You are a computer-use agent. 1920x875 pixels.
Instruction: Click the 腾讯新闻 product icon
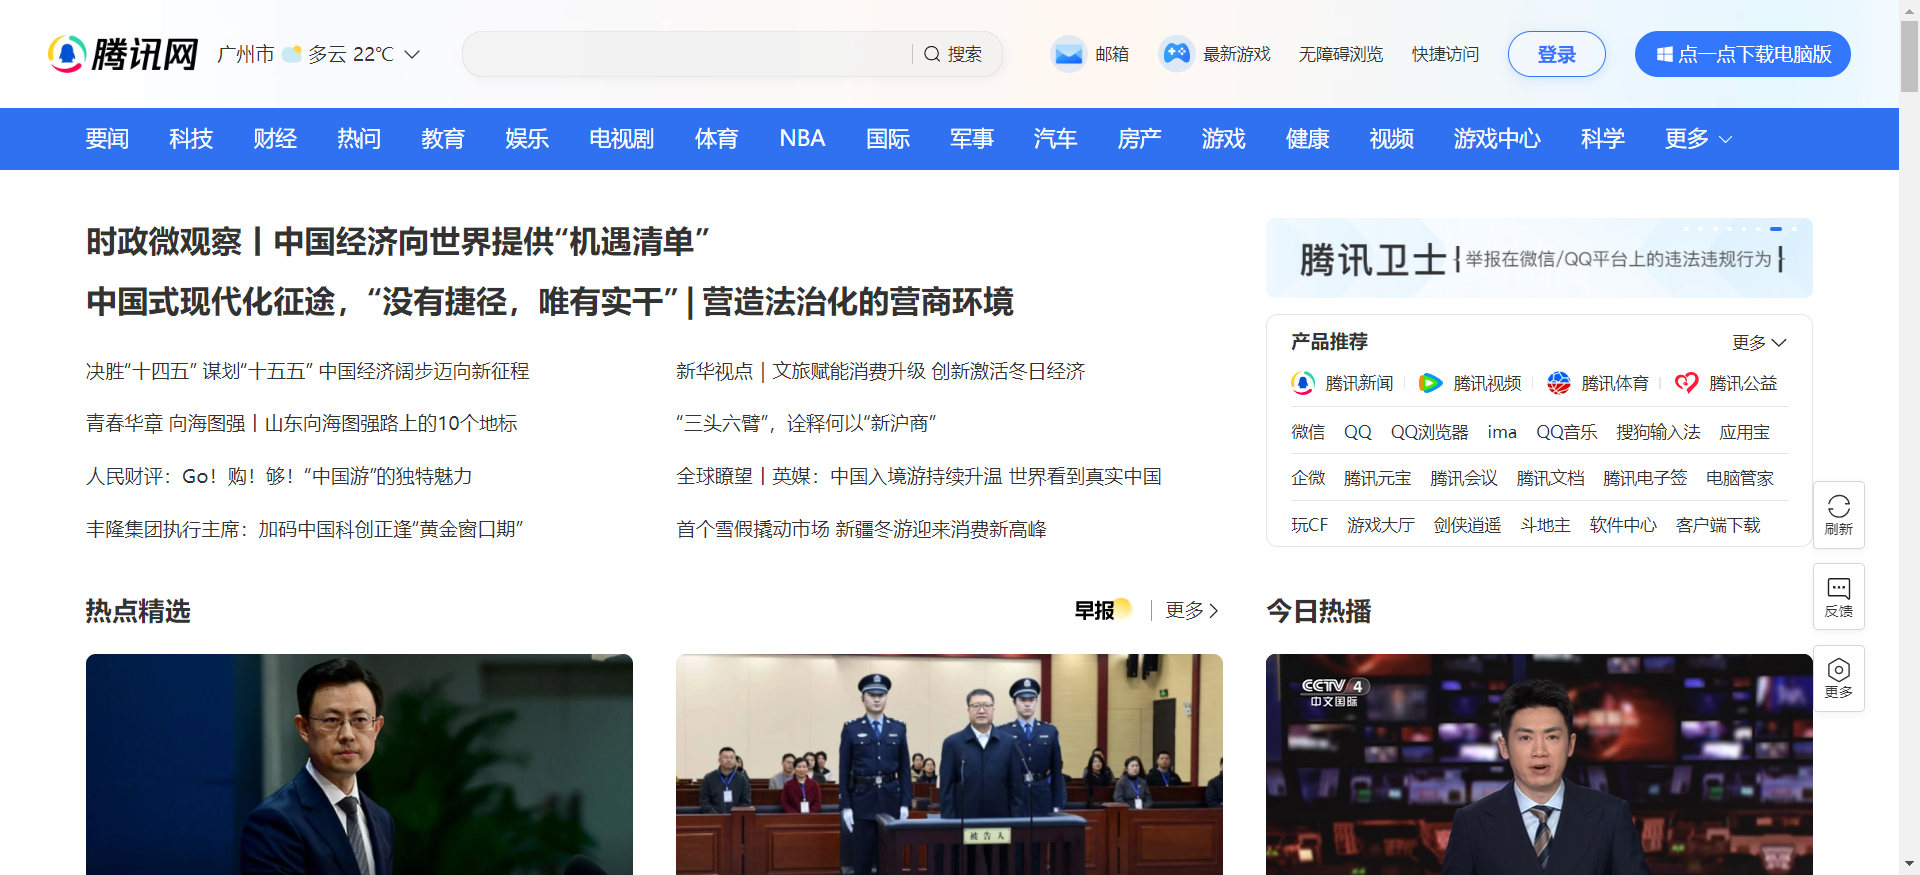tap(1303, 383)
